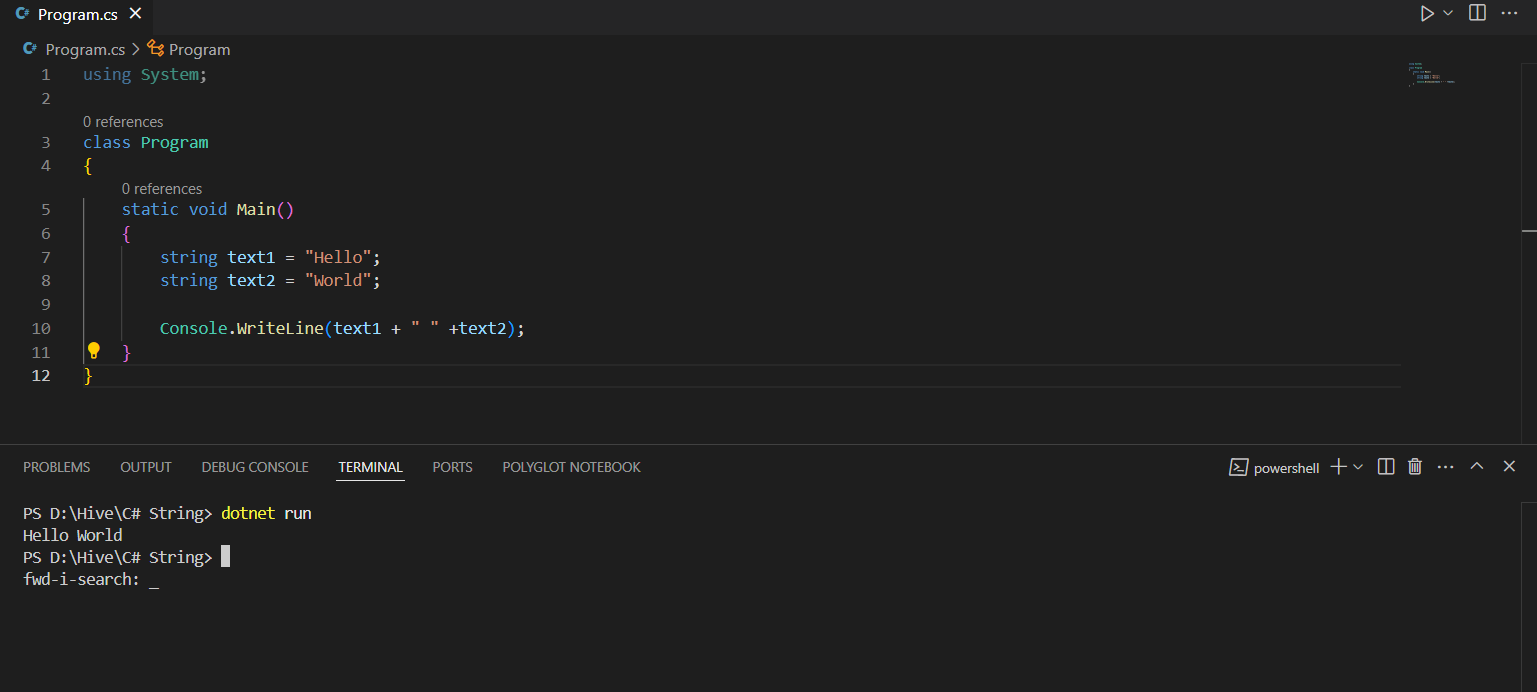Open the PORTS tab
Screen dimensions: 1537x692
[x=452, y=467]
